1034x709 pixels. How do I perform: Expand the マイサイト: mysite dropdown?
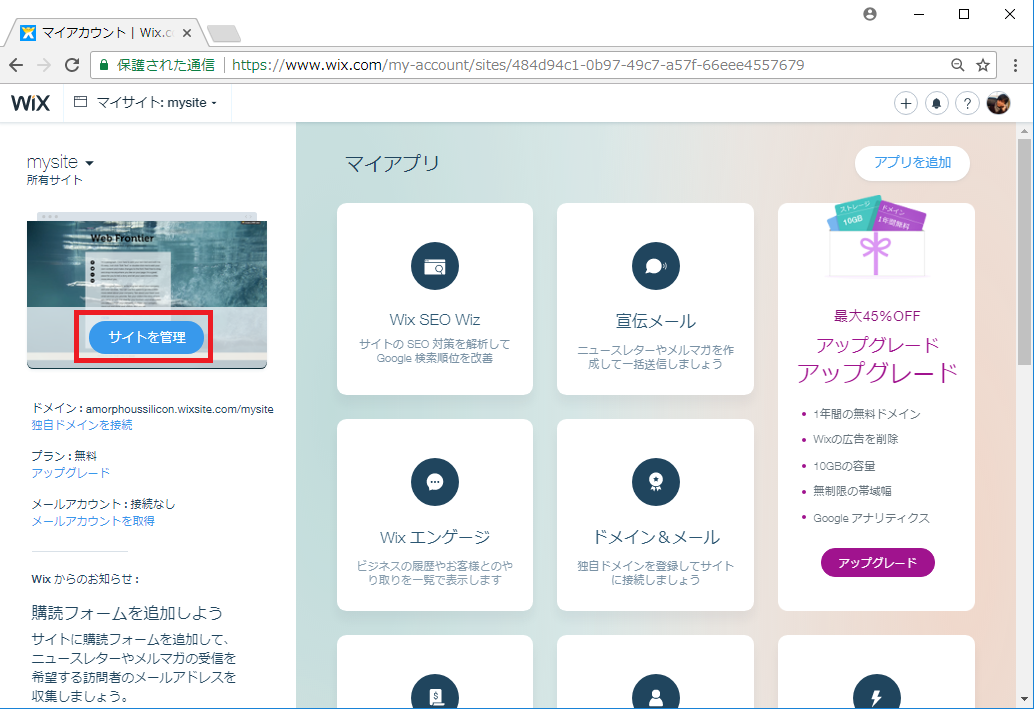pyautogui.click(x=156, y=103)
